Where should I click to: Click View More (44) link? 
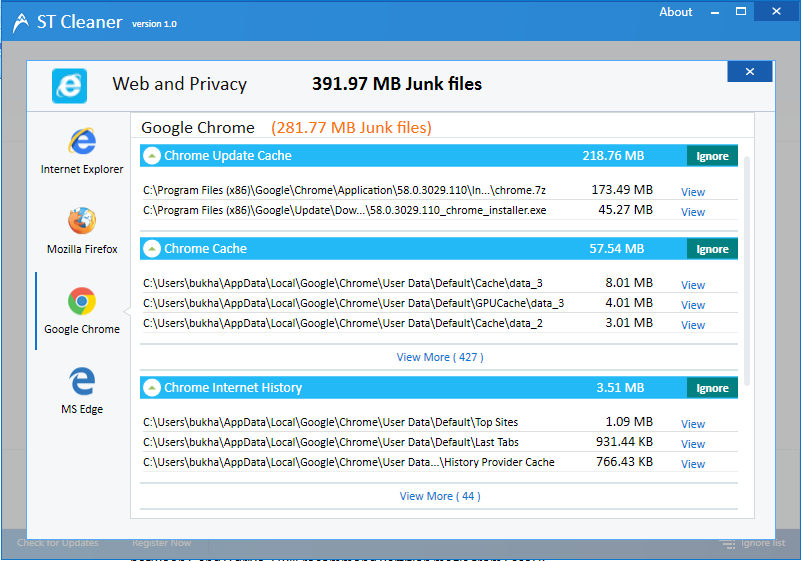click(439, 496)
